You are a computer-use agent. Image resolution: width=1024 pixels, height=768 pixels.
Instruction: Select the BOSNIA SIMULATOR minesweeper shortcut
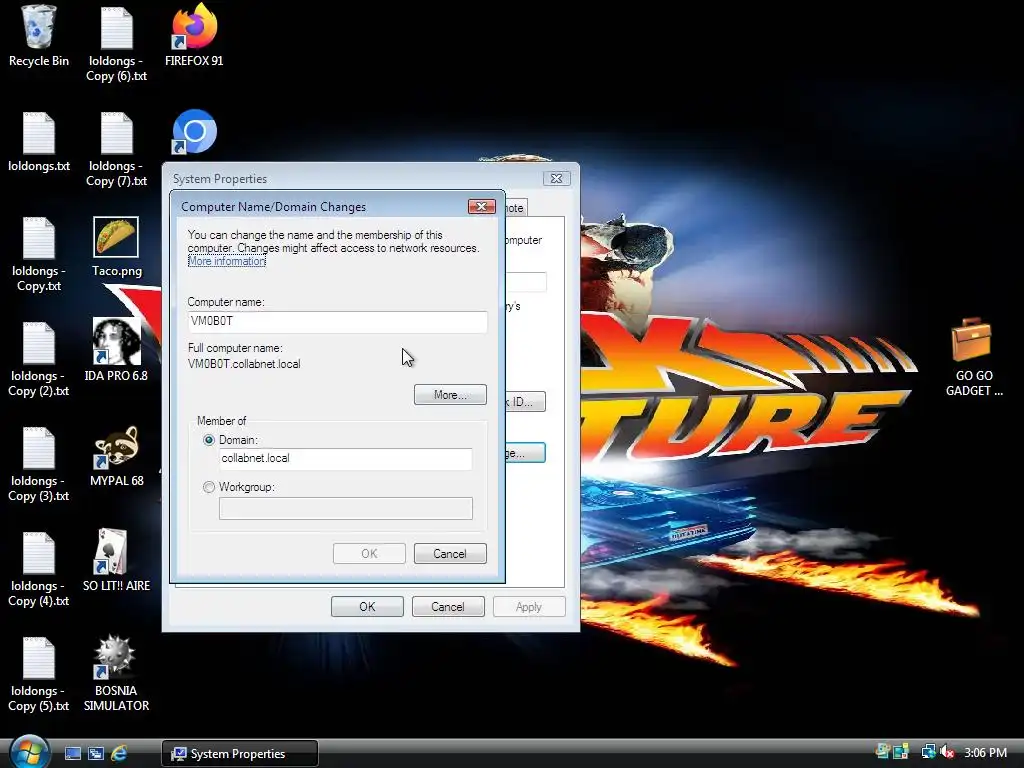pyautogui.click(x=116, y=673)
